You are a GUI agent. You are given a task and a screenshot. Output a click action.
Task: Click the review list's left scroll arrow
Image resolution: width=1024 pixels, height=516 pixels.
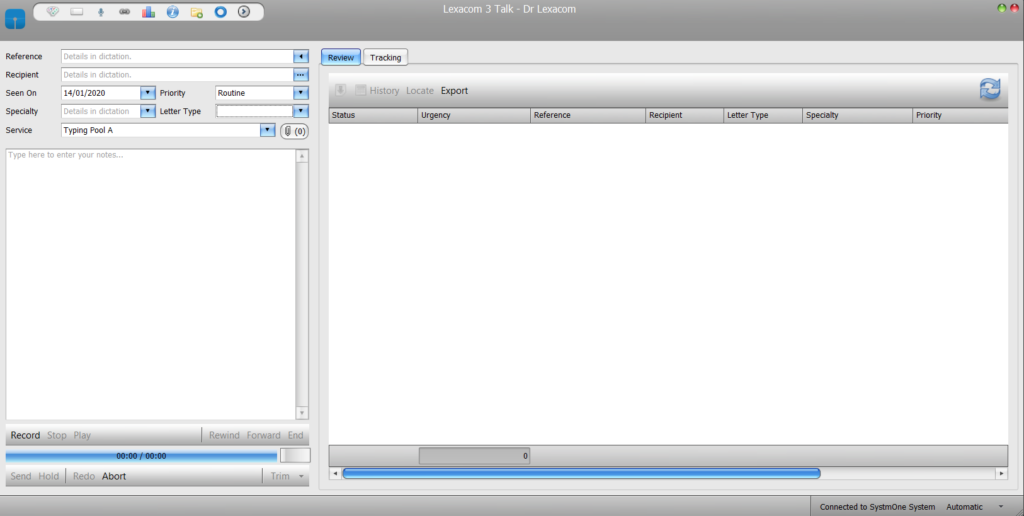[x=335, y=474]
